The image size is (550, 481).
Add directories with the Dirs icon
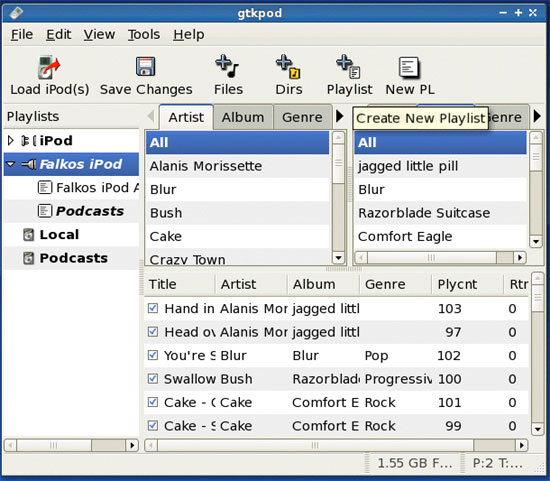point(288,66)
